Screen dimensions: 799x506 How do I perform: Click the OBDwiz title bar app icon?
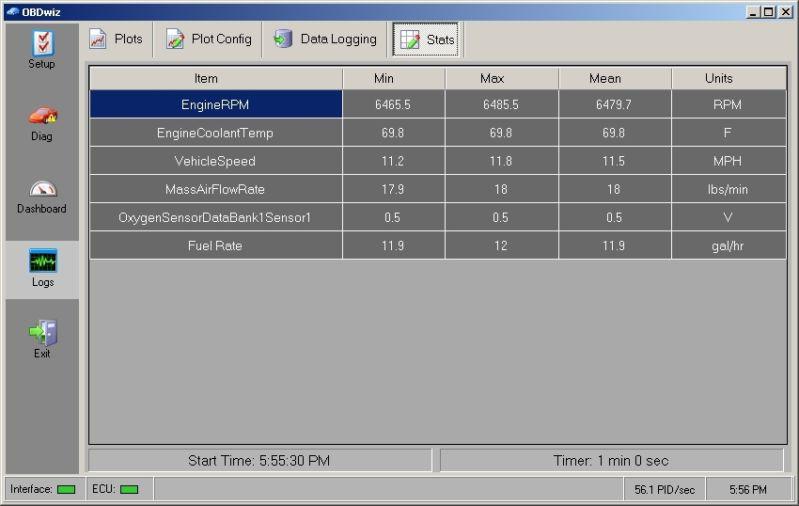pos(11,11)
